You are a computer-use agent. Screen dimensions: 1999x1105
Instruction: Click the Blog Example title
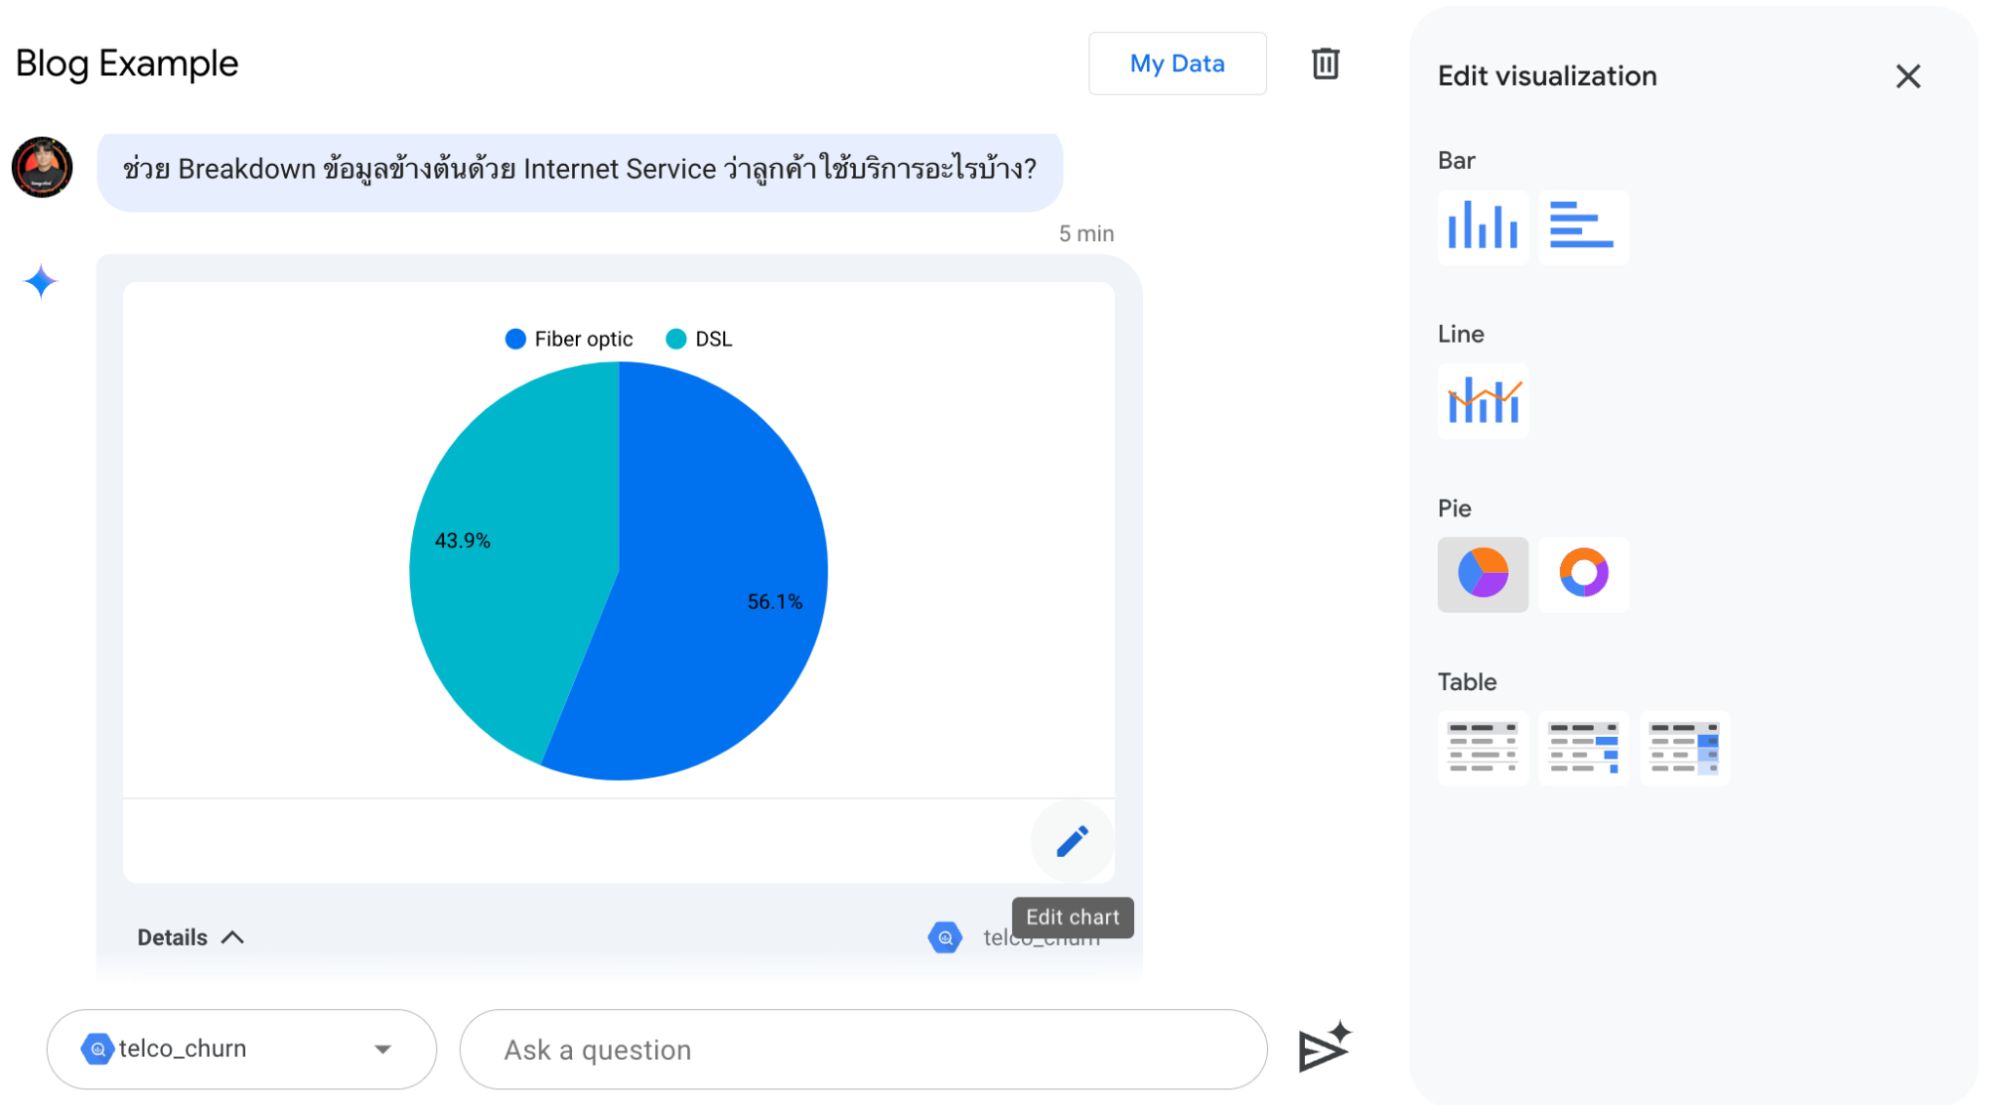(127, 63)
